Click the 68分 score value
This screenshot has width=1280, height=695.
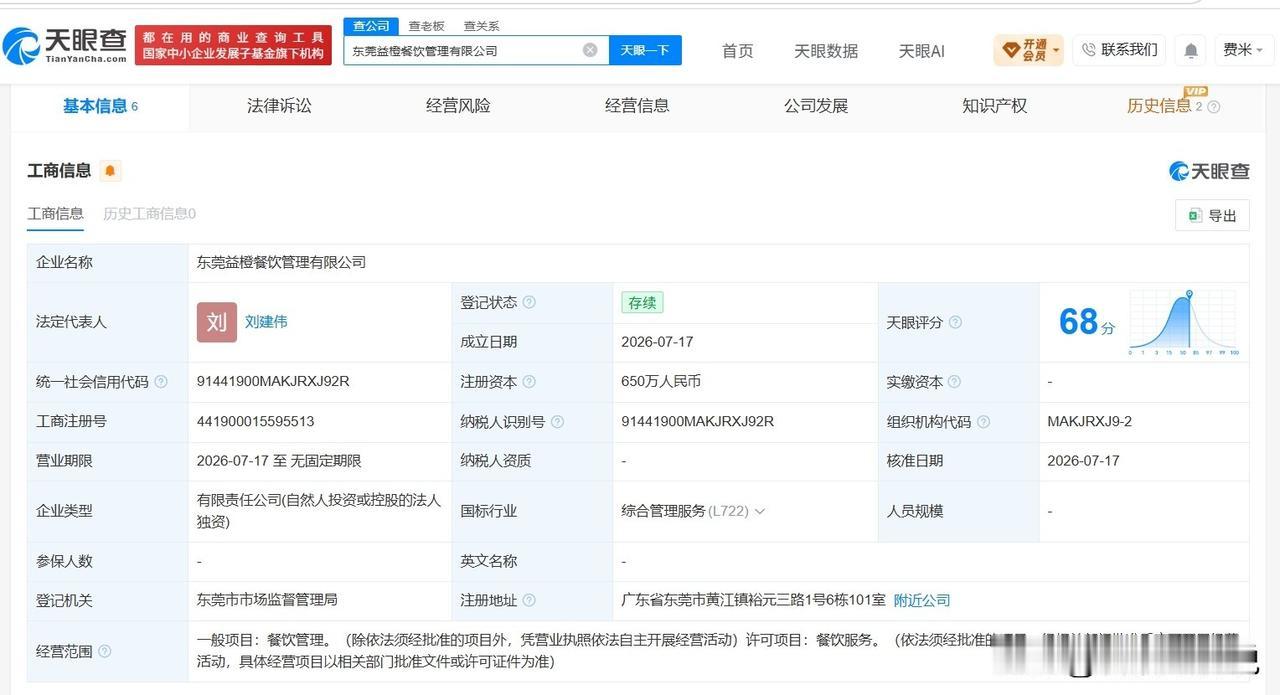click(x=1087, y=322)
